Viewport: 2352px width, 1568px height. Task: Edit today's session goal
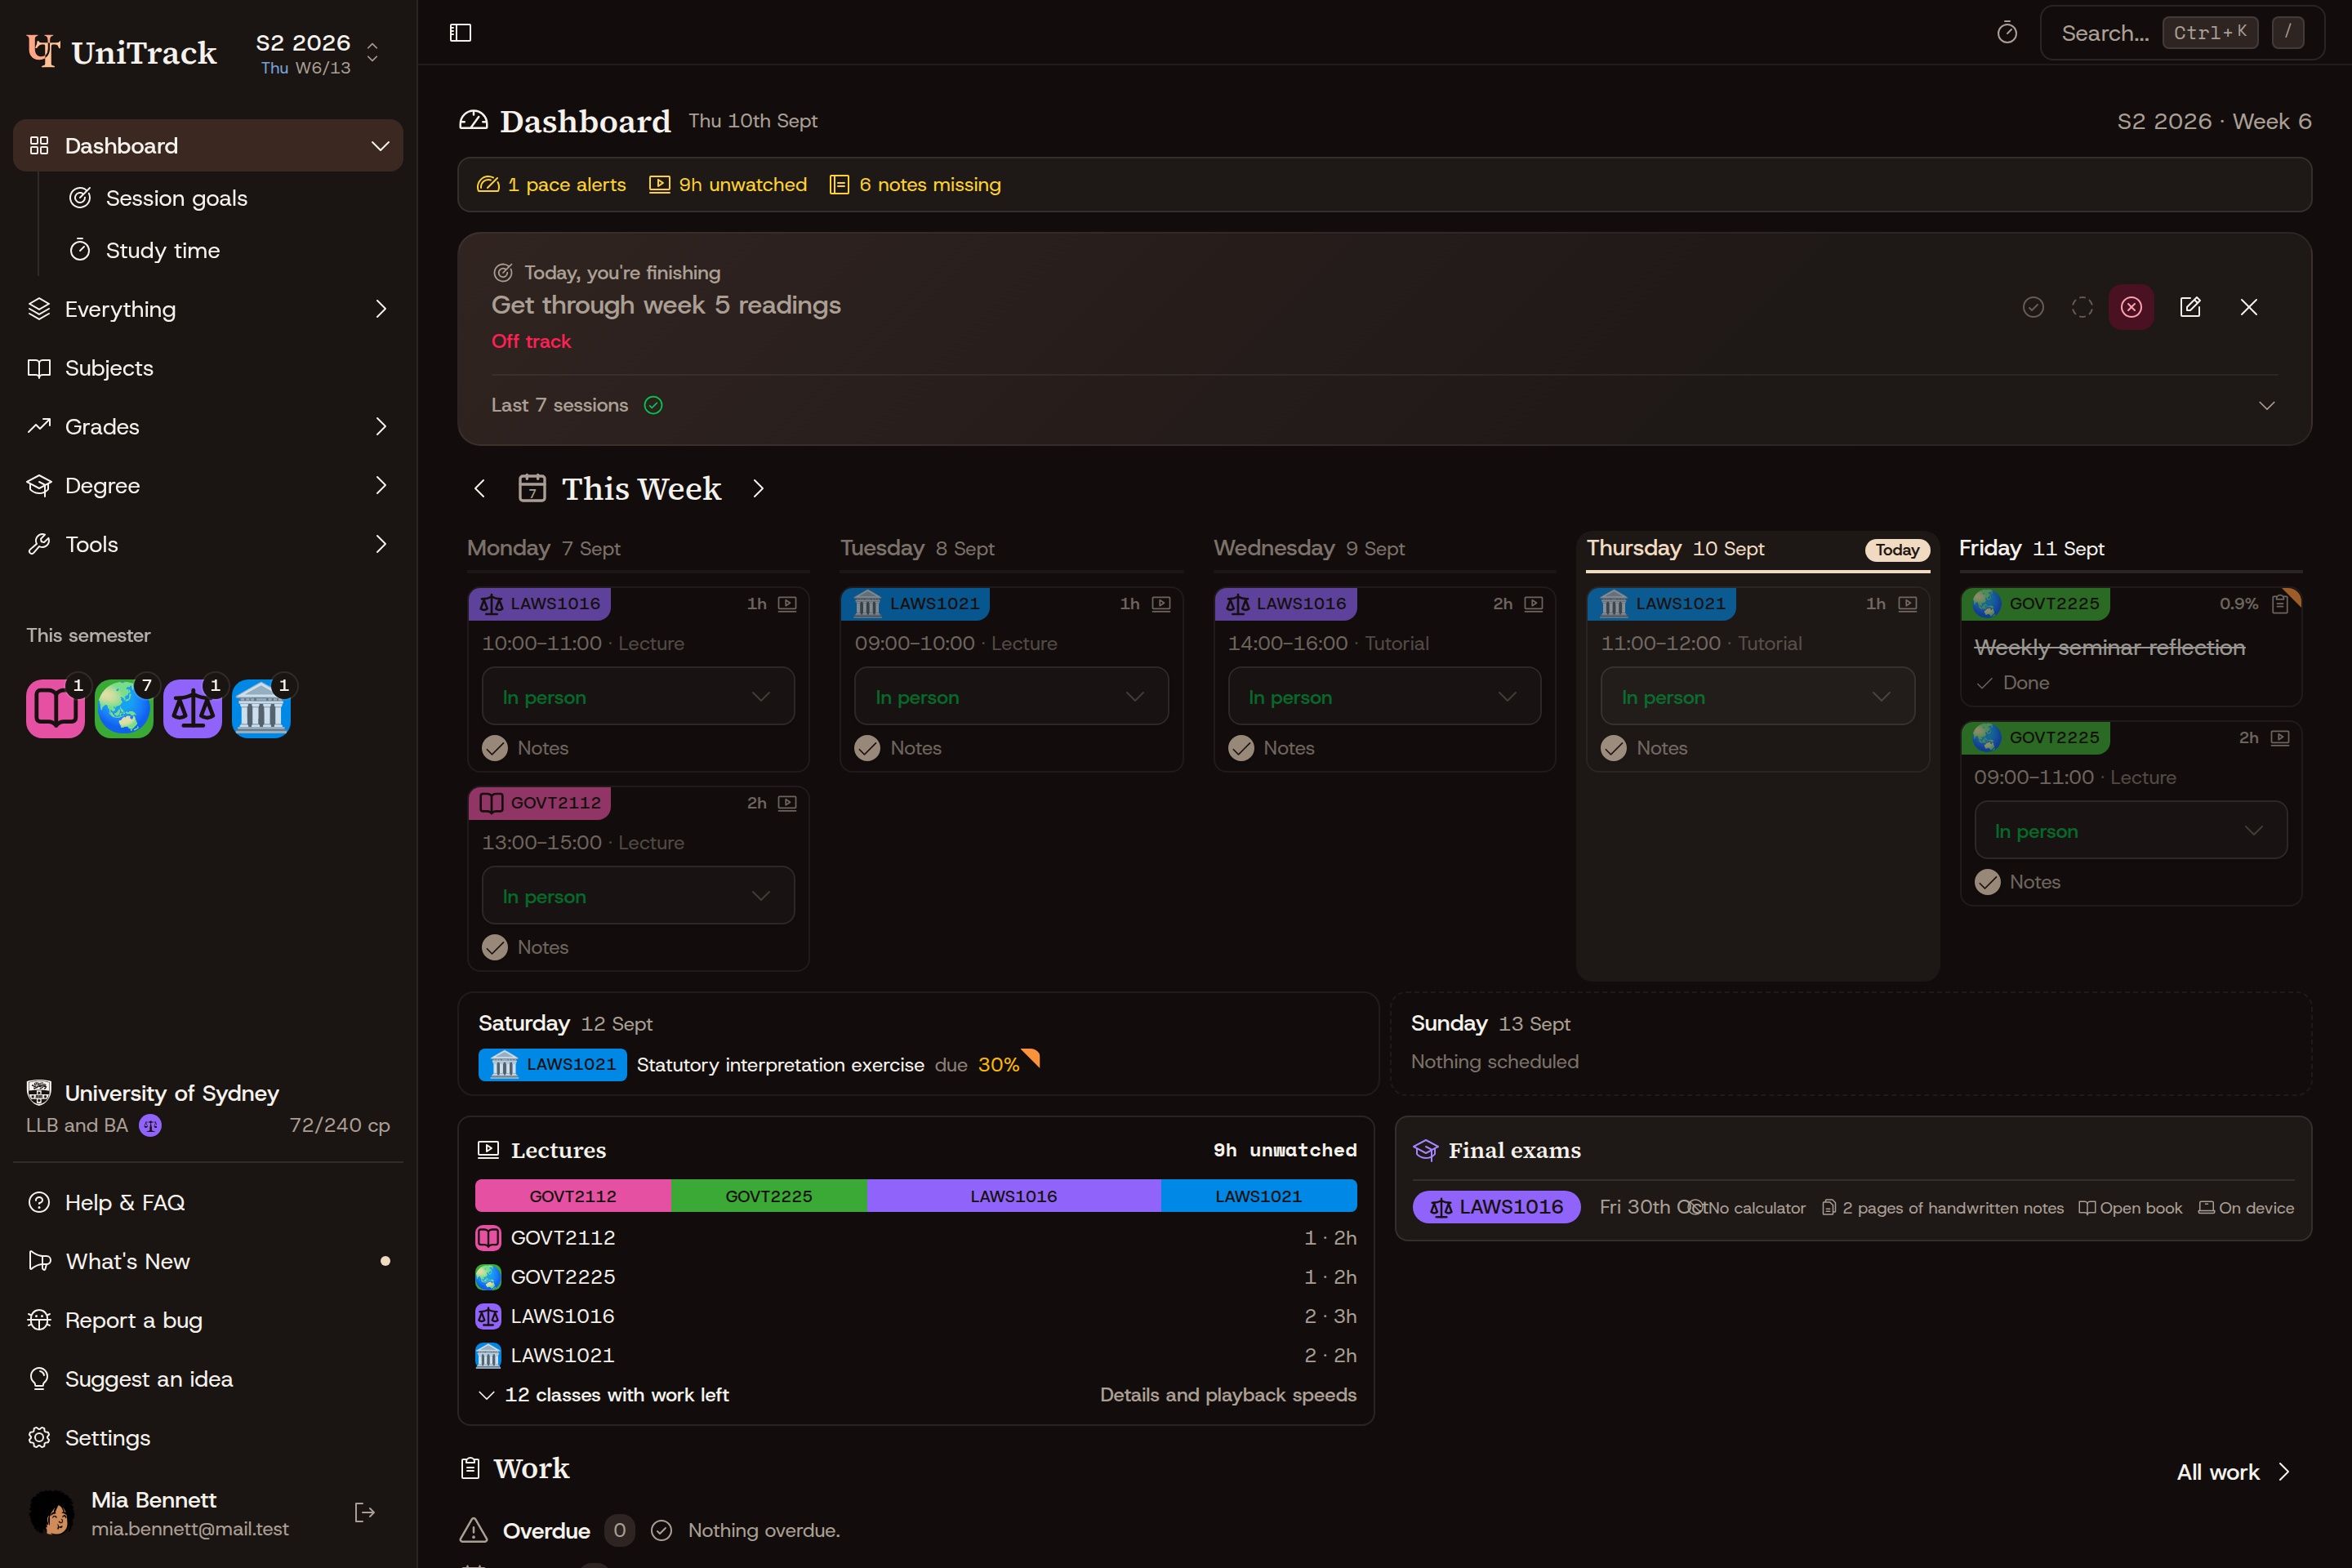point(2190,307)
